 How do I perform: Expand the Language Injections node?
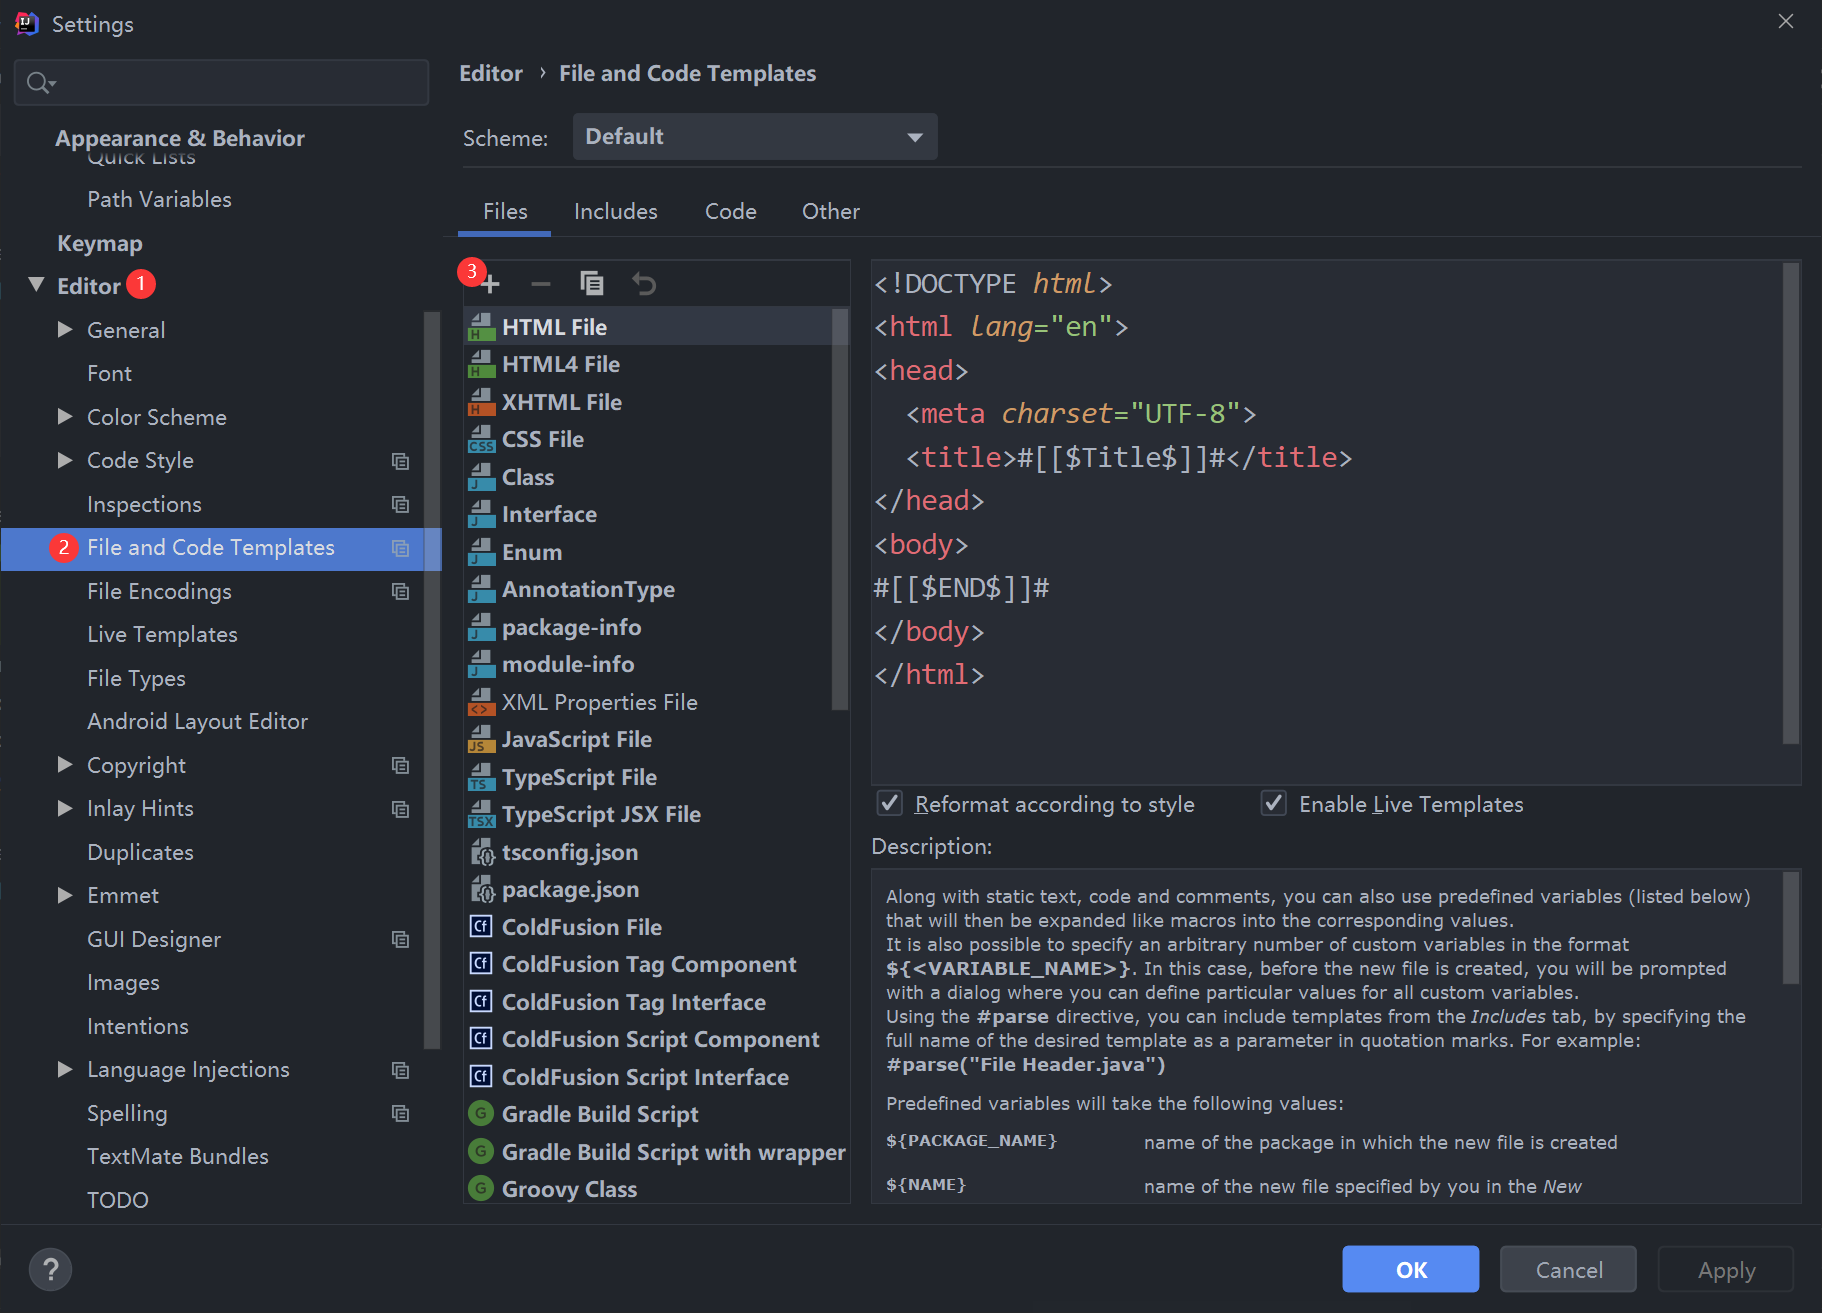[65, 1070]
